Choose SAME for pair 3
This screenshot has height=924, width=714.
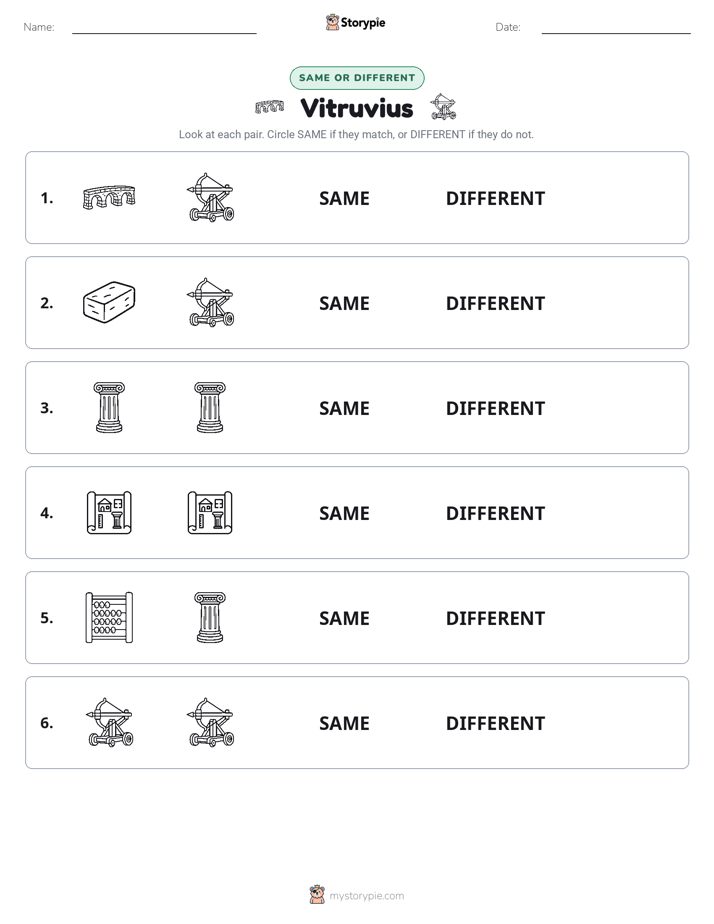[x=344, y=408]
